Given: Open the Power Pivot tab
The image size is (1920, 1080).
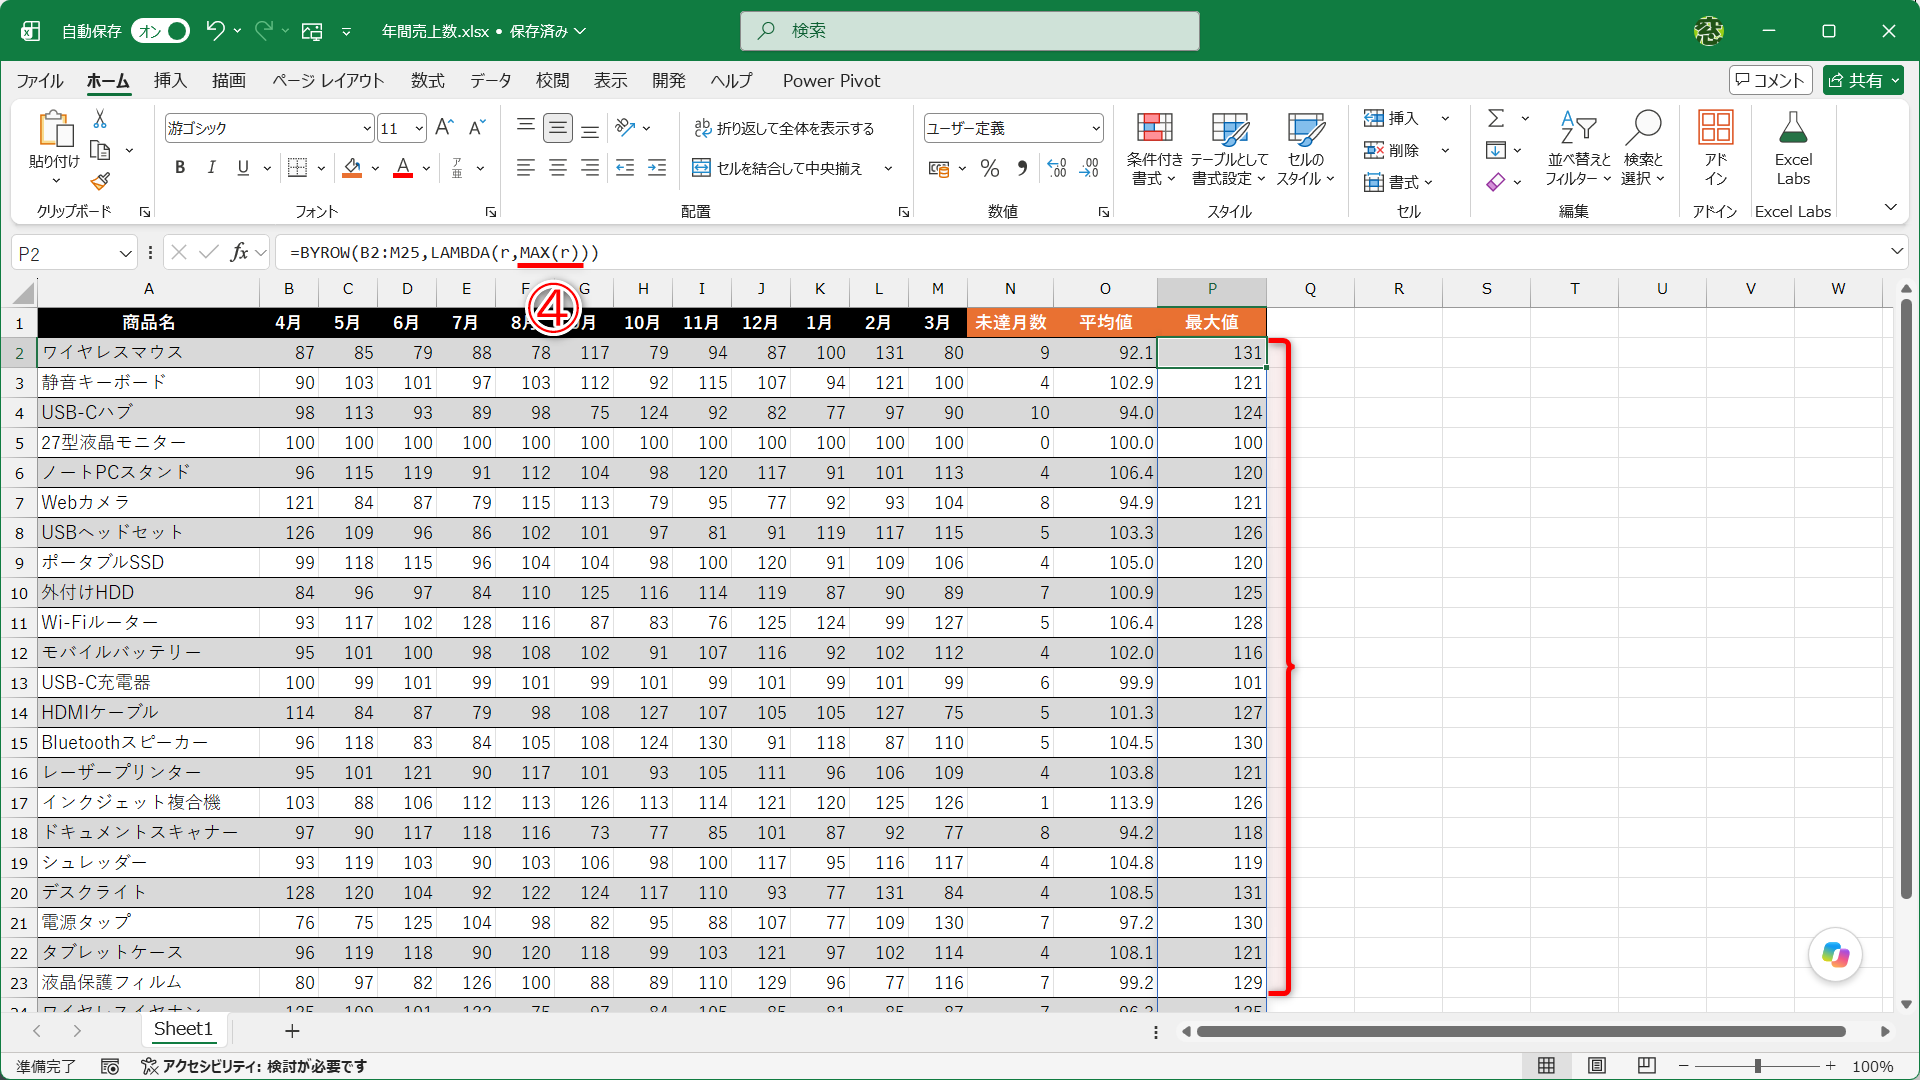Looking at the screenshot, I should tap(831, 80).
